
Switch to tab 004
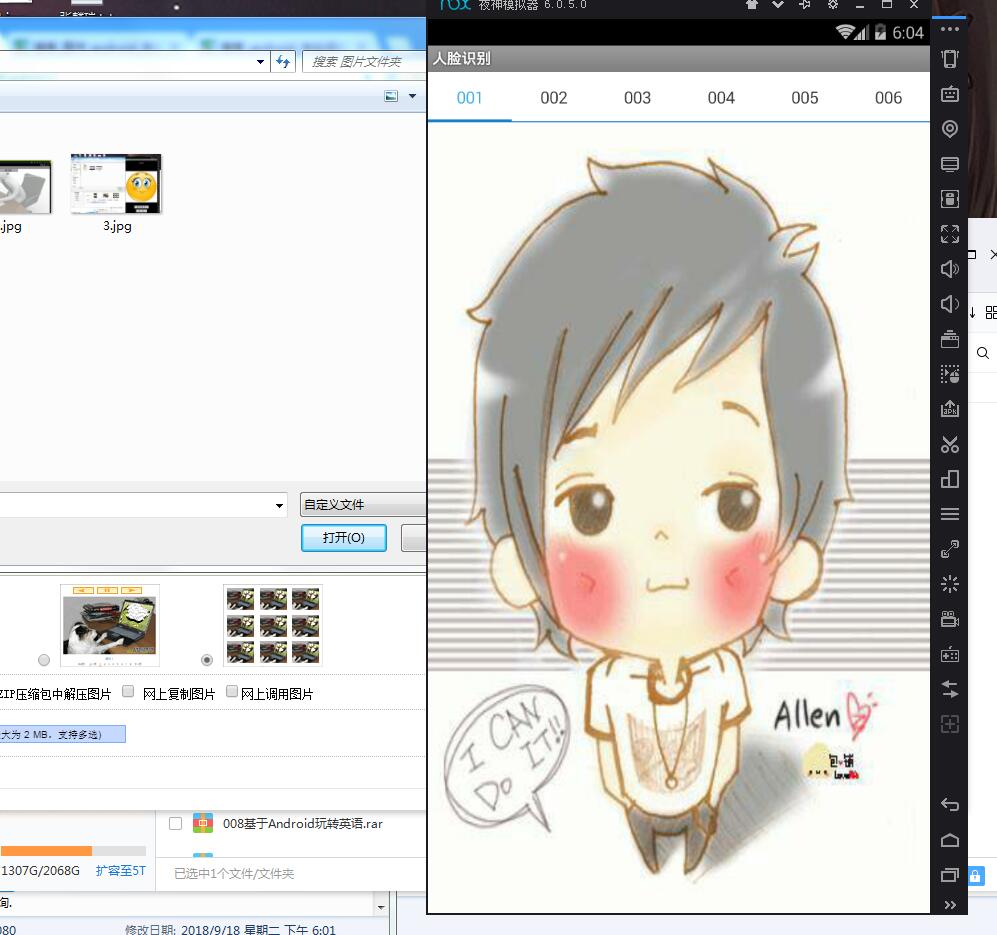(721, 98)
